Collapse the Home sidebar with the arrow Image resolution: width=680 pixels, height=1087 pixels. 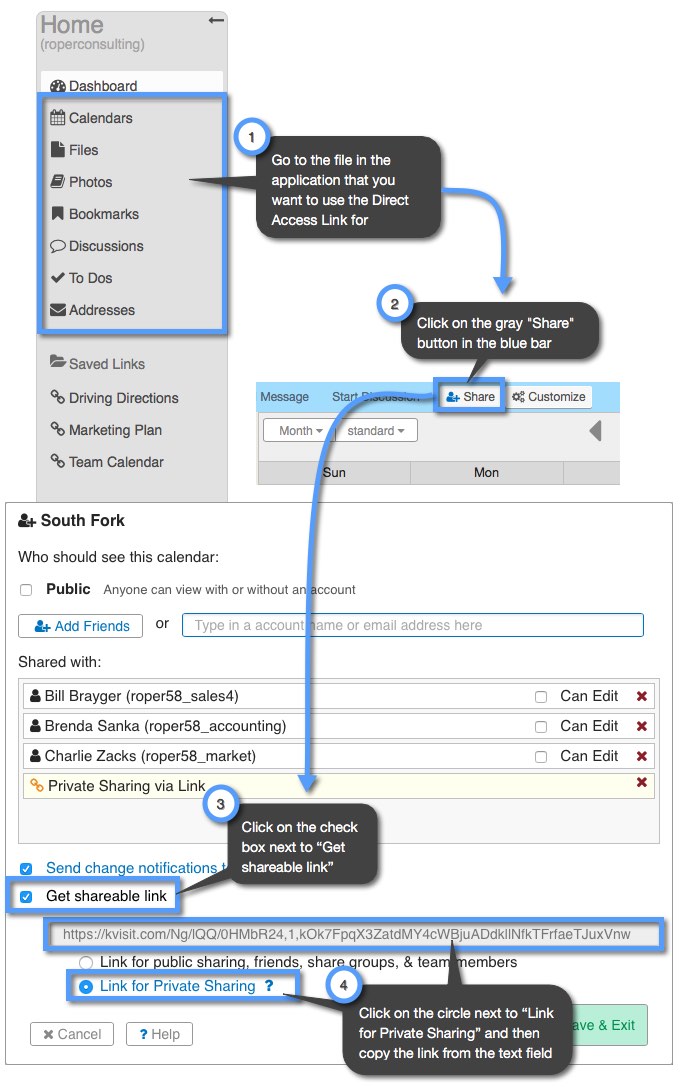(216, 19)
